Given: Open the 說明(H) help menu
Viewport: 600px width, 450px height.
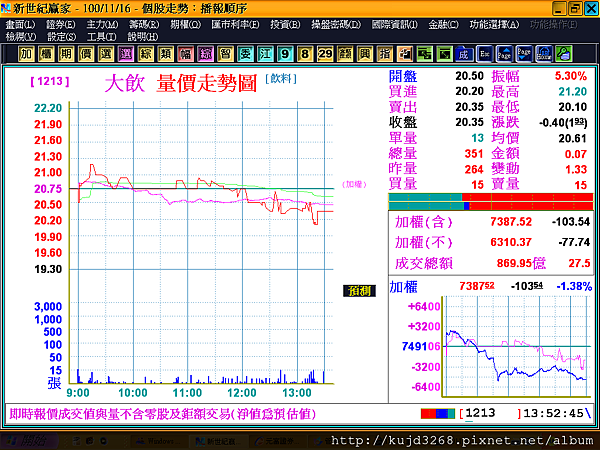Looking at the screenshot, I should [143, 37].
